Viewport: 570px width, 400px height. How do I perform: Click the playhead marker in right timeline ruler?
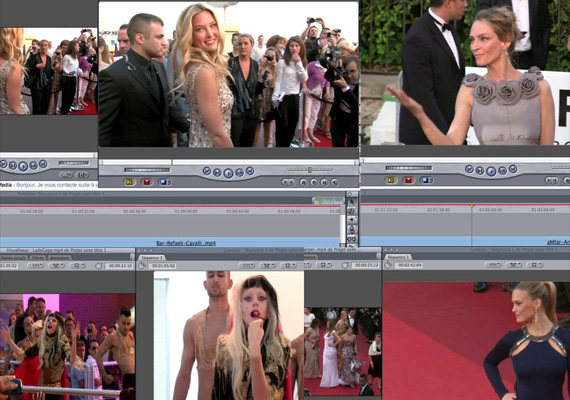click(472, 206)
